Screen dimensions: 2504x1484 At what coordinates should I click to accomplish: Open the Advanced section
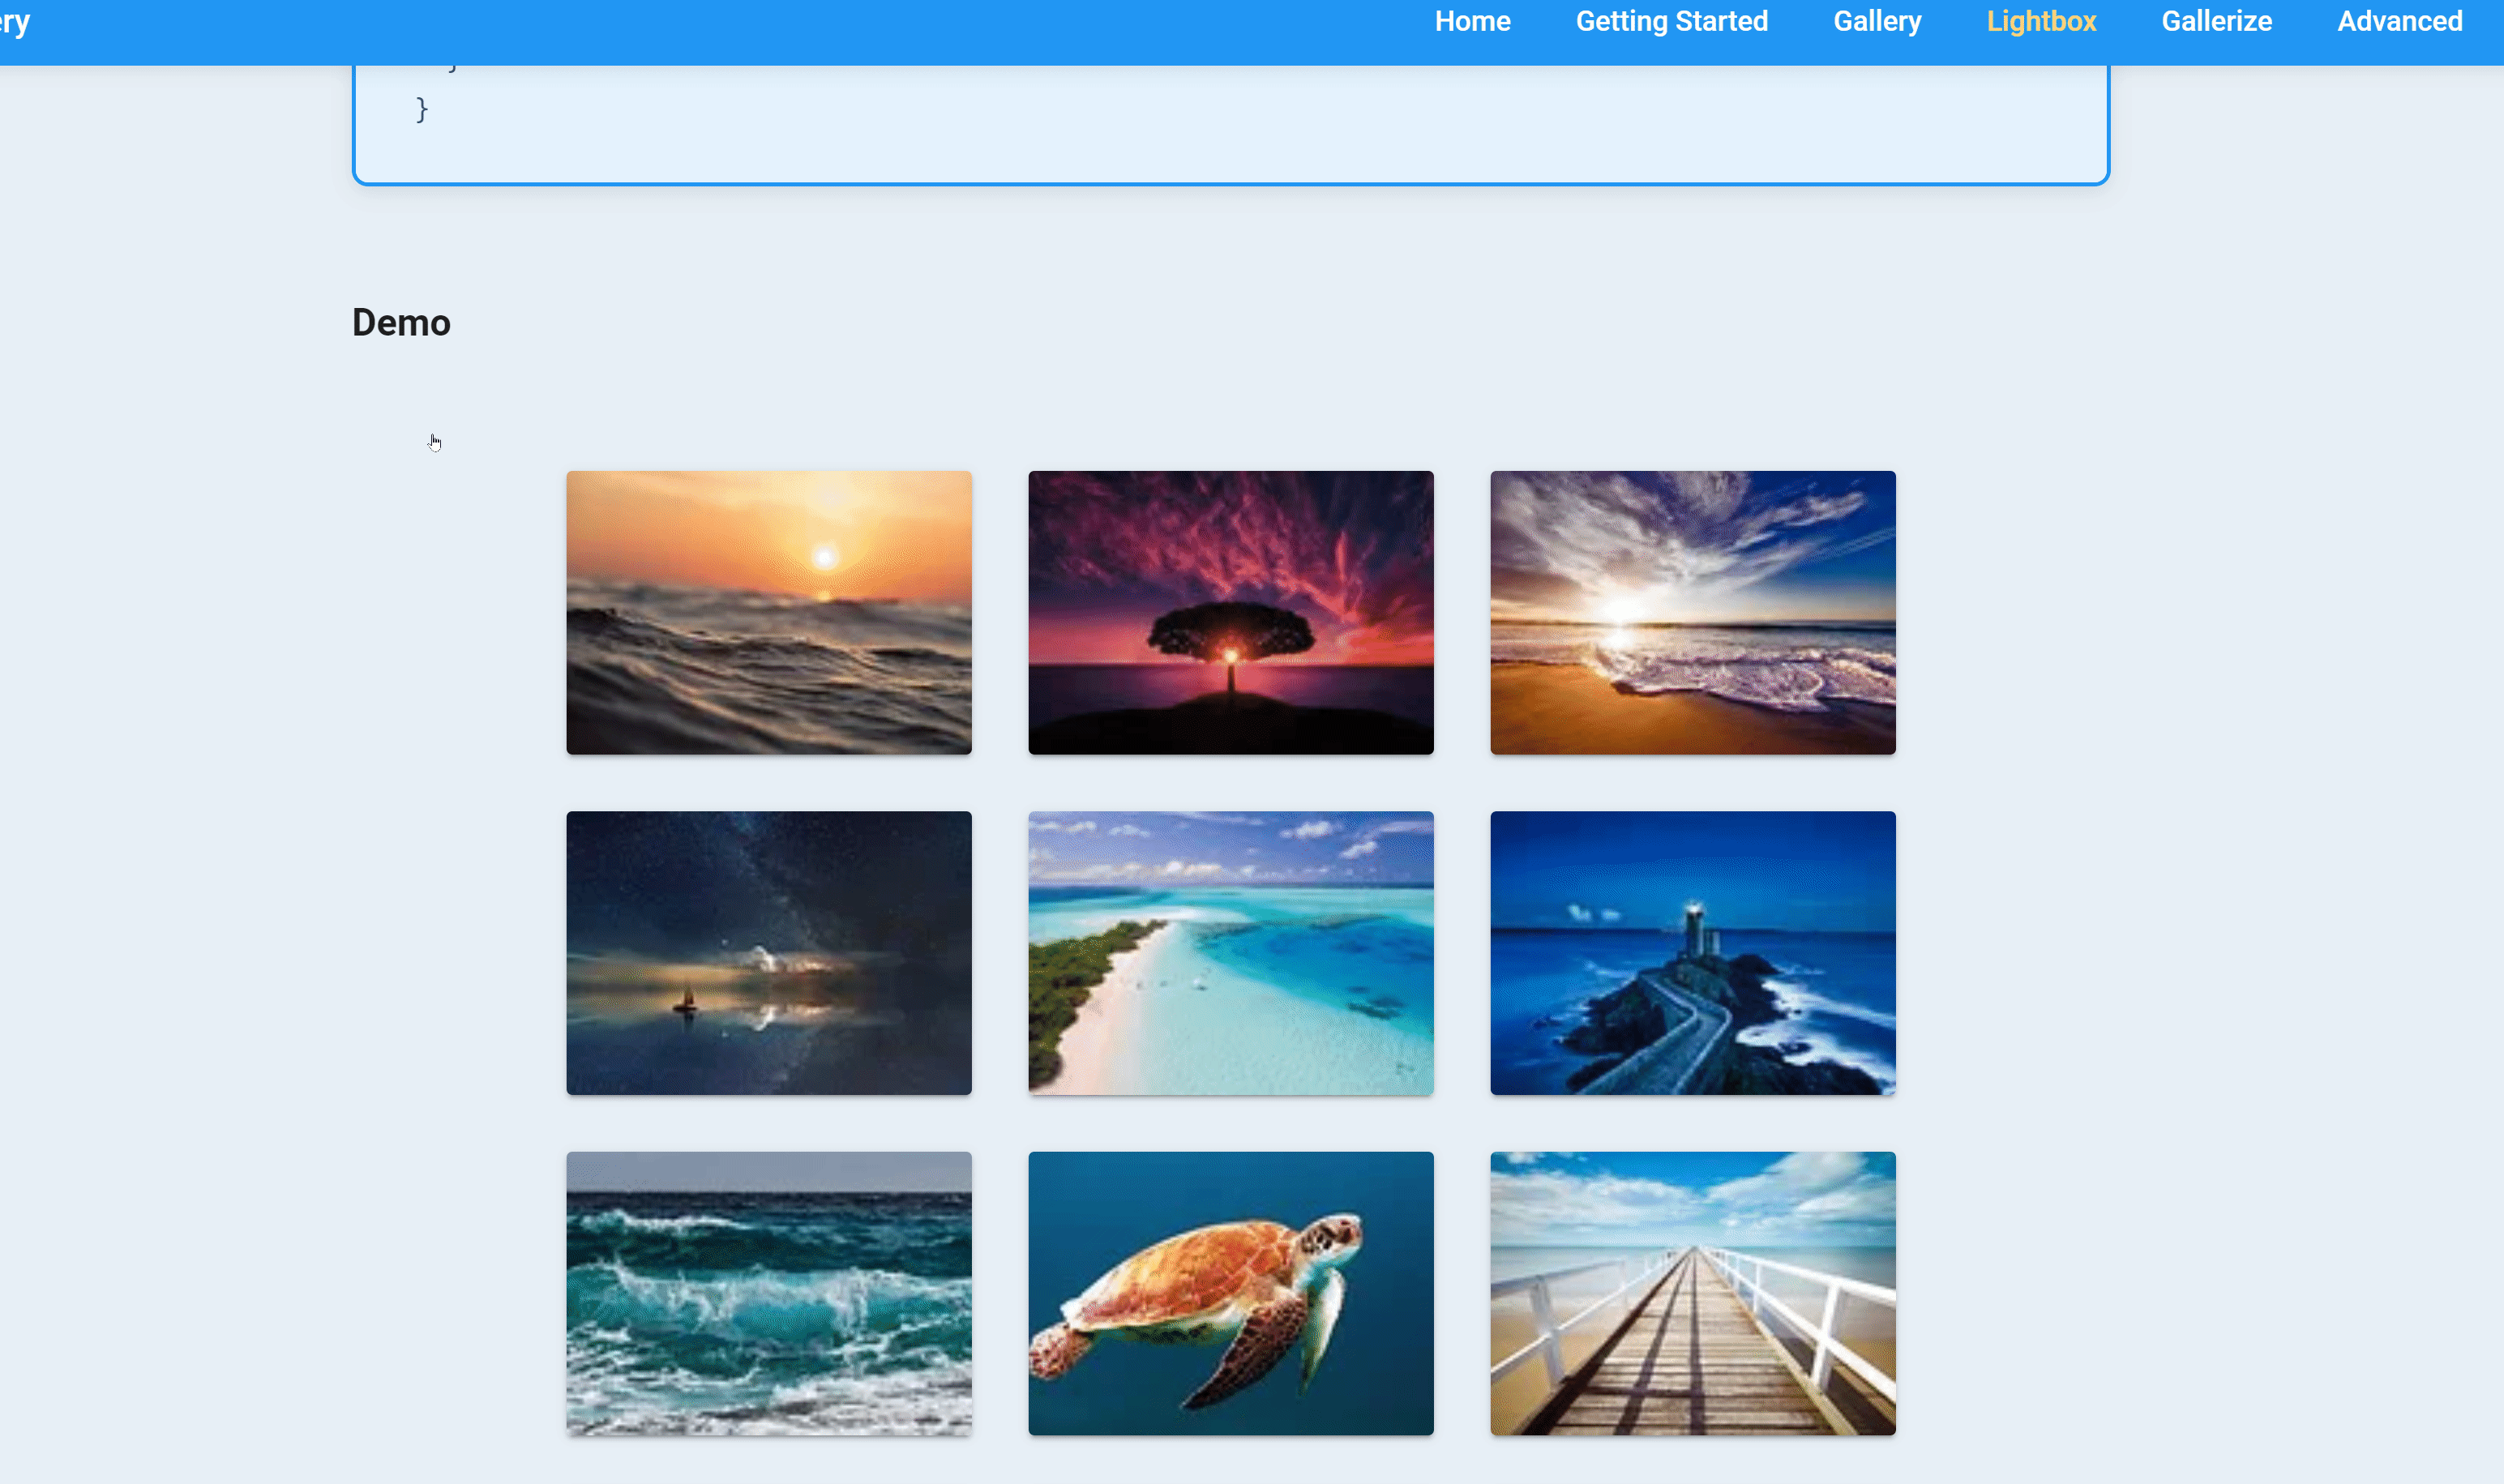2399,21
